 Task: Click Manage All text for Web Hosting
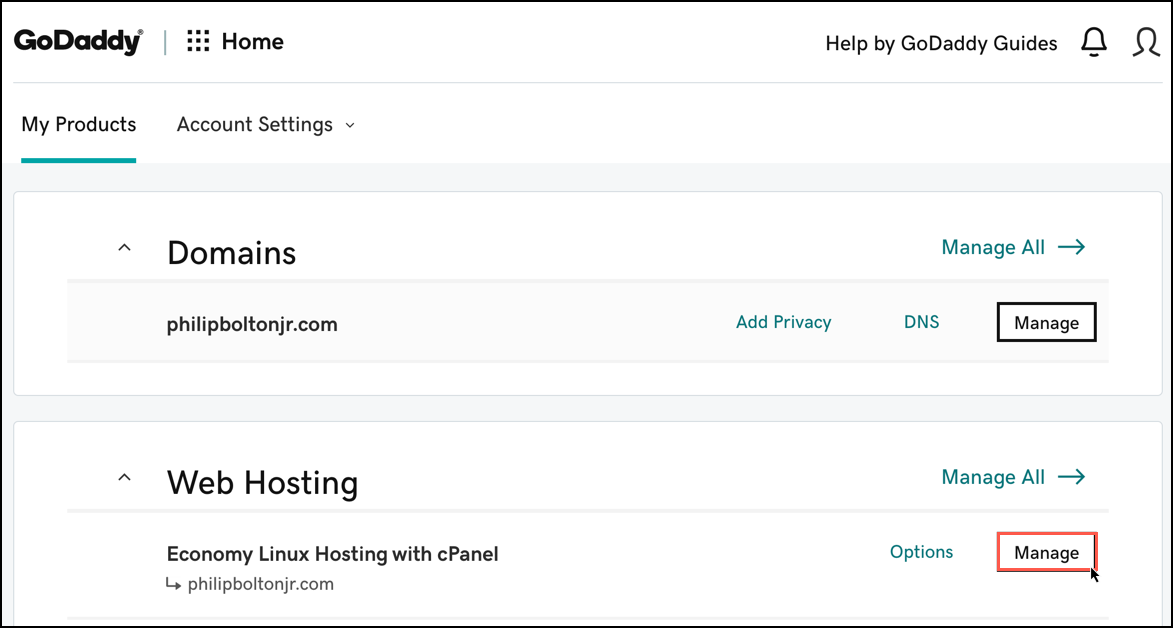[x=992, y=477]
